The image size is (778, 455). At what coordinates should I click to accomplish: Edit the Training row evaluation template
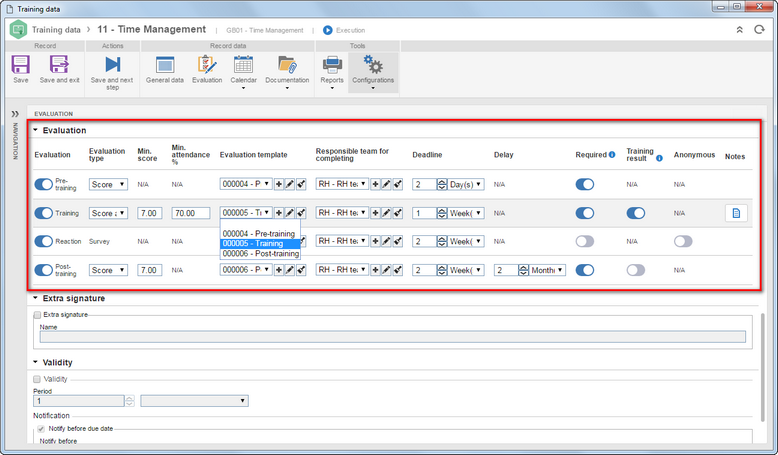coord(290,213)
